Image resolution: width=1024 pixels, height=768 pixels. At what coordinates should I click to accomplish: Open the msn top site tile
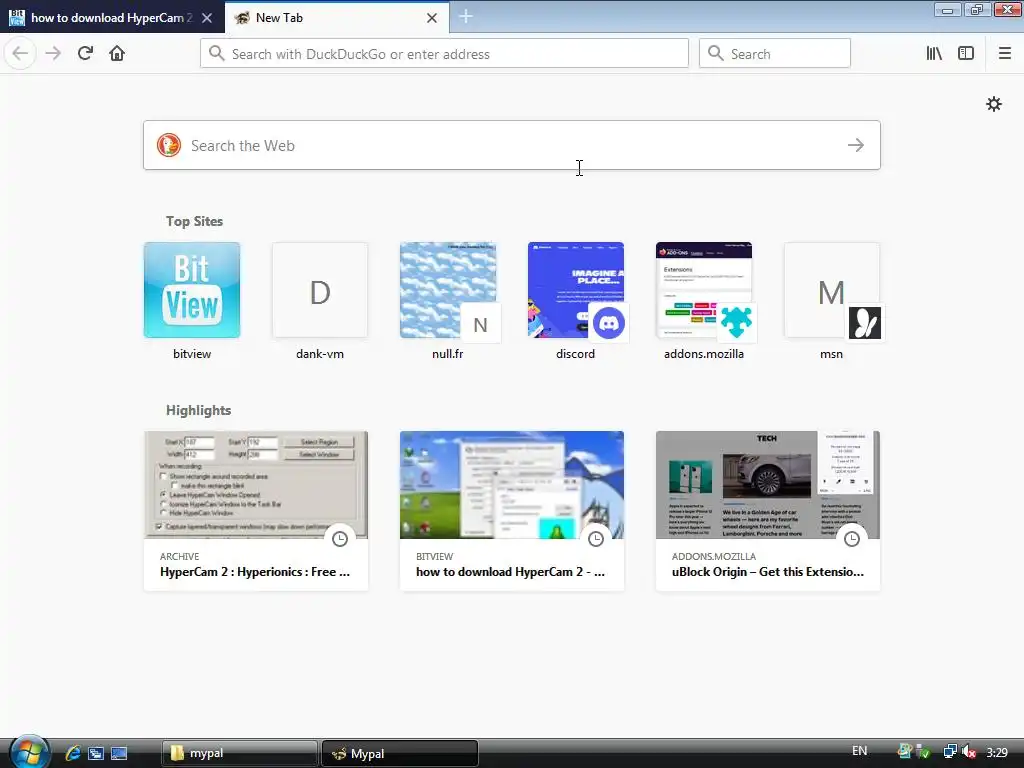tap(831, 290)
